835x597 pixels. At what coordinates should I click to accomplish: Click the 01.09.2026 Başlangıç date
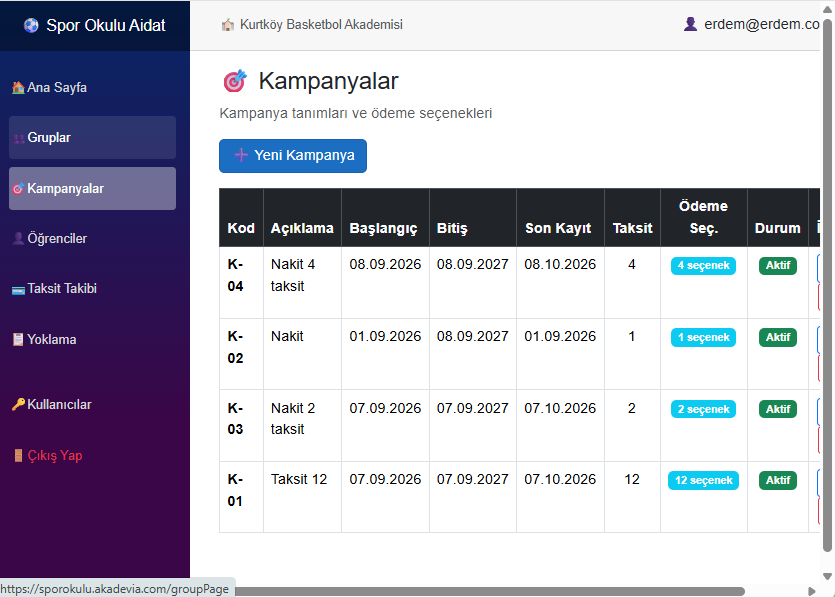pos(385,336)
